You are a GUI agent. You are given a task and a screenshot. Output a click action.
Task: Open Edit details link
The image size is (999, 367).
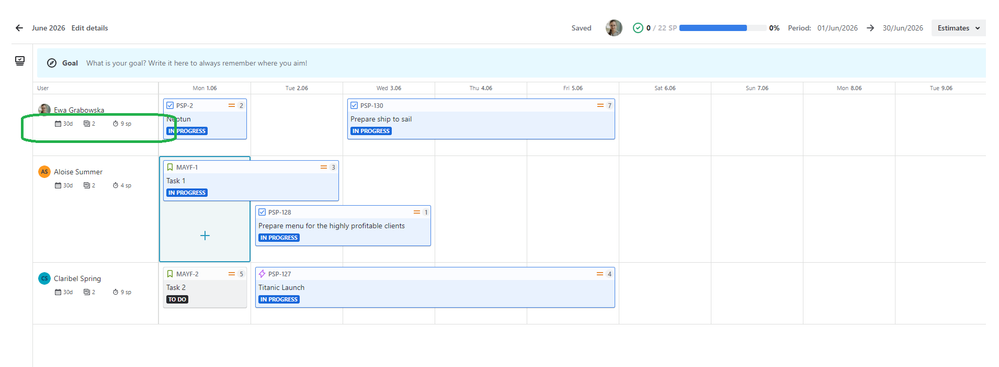coord(90,28)
